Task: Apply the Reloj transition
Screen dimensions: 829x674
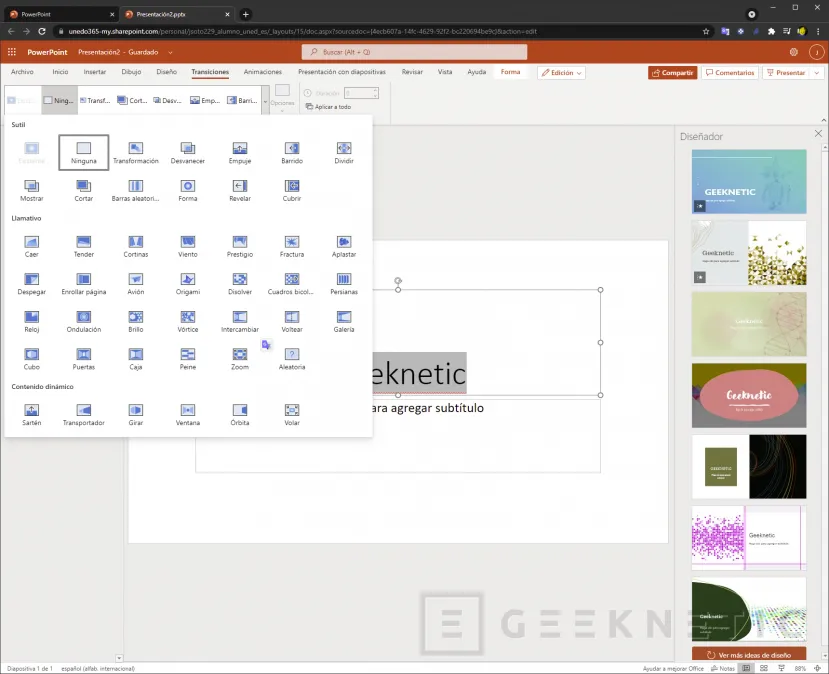Action: (32, 321)
